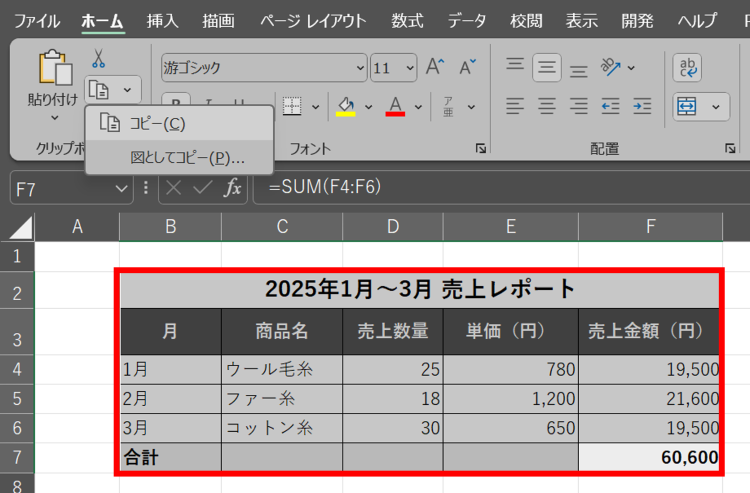Expand fill color dropdown arrow
Screen dimensions: 750x493
(368, 107)
